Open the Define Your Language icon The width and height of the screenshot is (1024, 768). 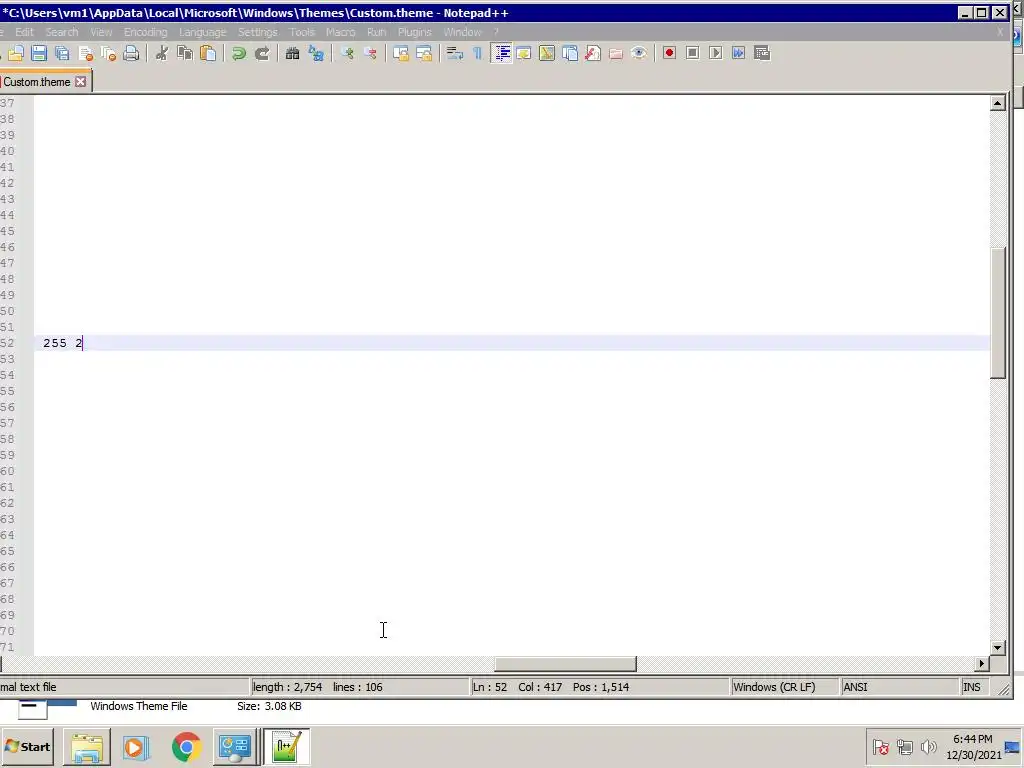(524, 54)
